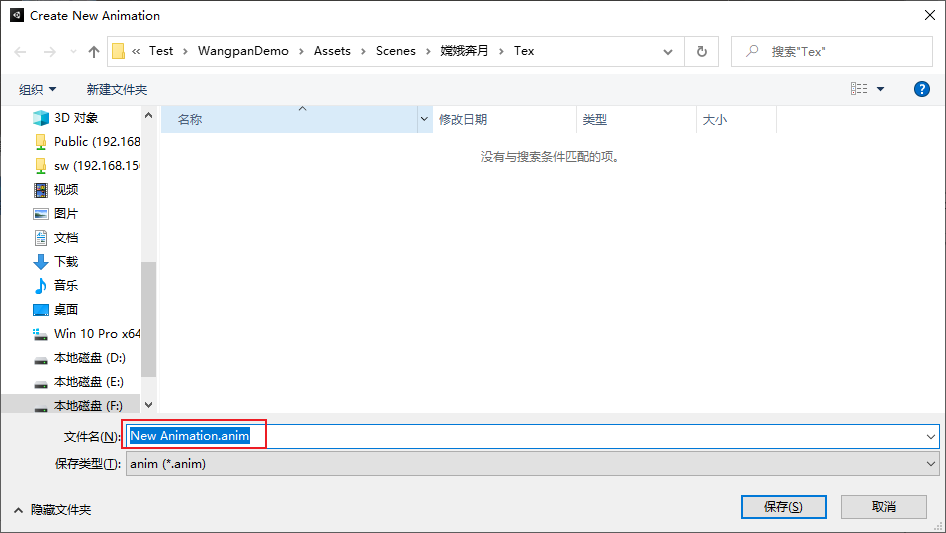Image resolution: width=946 pixels, height=533 pixels.
Task: Open help with the question mark icon
Action: (921, 89)
